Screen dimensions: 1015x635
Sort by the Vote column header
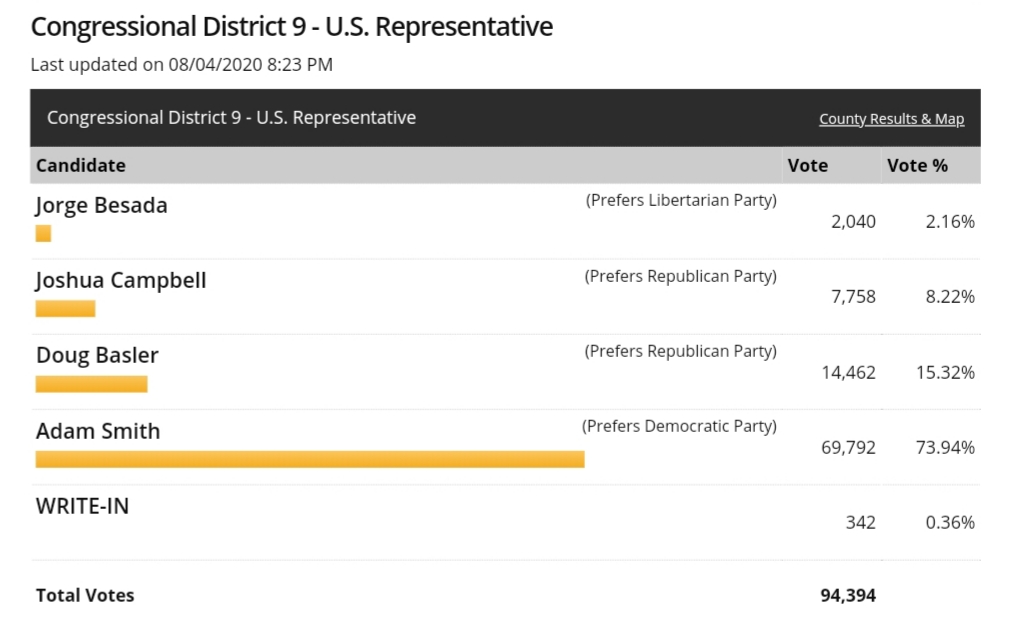(808, 165)
